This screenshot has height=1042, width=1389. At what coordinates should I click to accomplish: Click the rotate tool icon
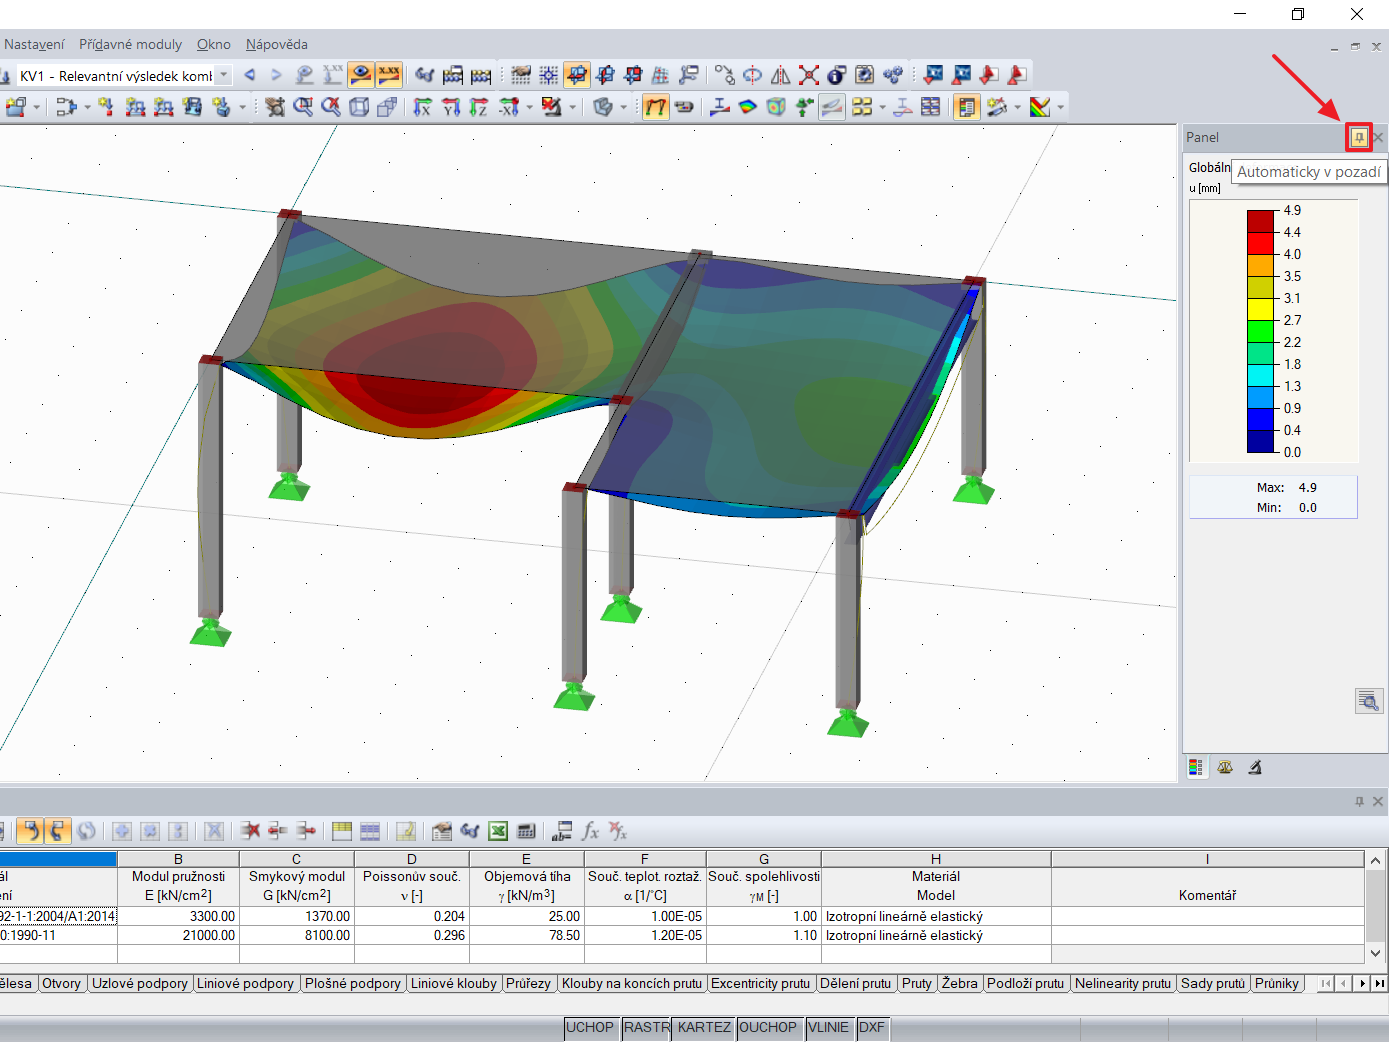coord(753,75)
